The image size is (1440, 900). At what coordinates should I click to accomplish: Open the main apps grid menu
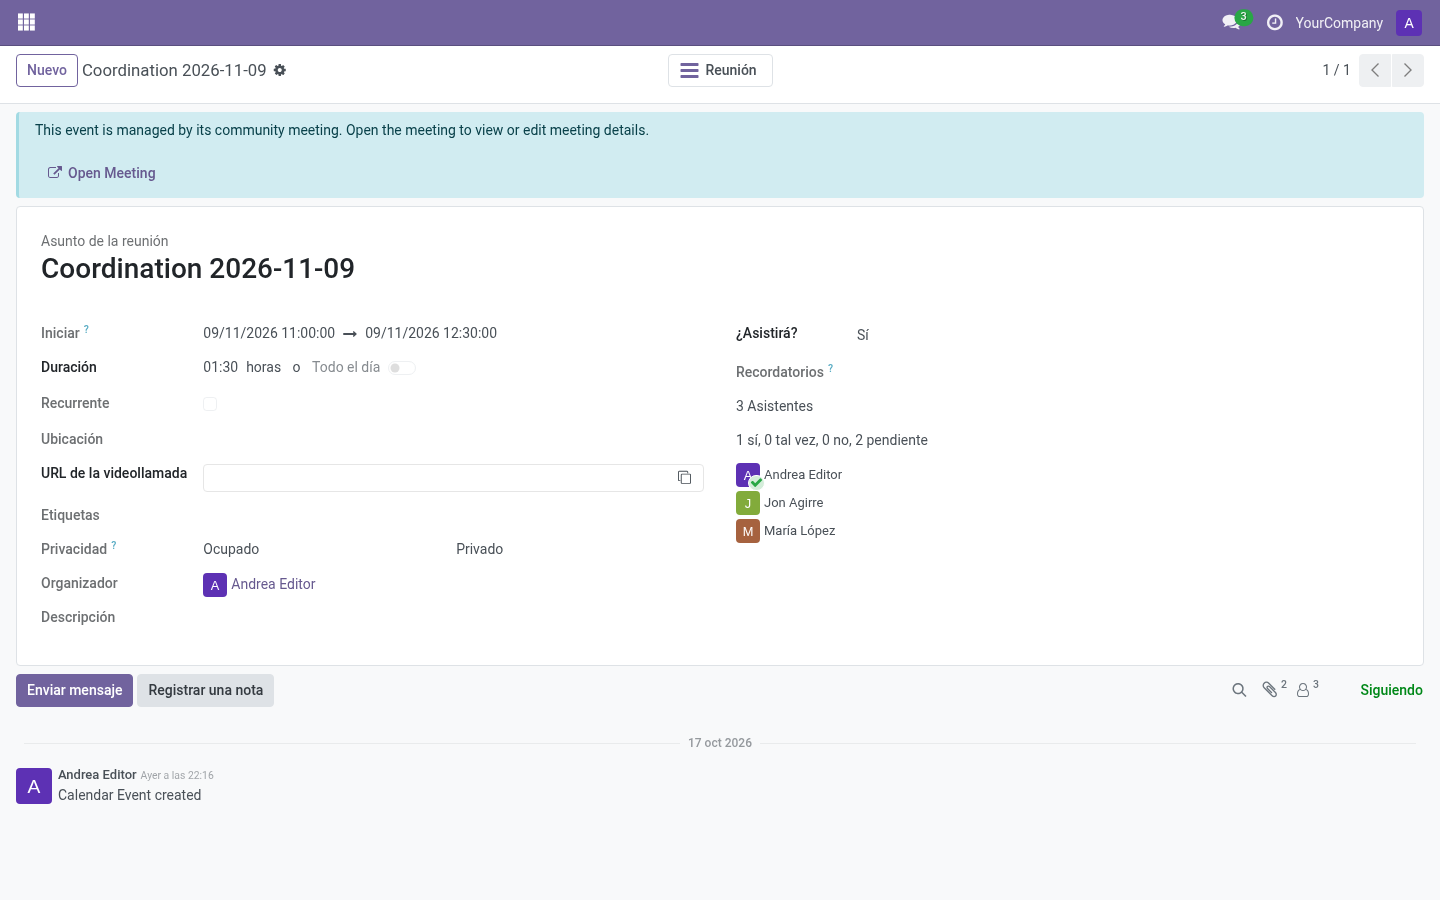click(x=27, y=22)
